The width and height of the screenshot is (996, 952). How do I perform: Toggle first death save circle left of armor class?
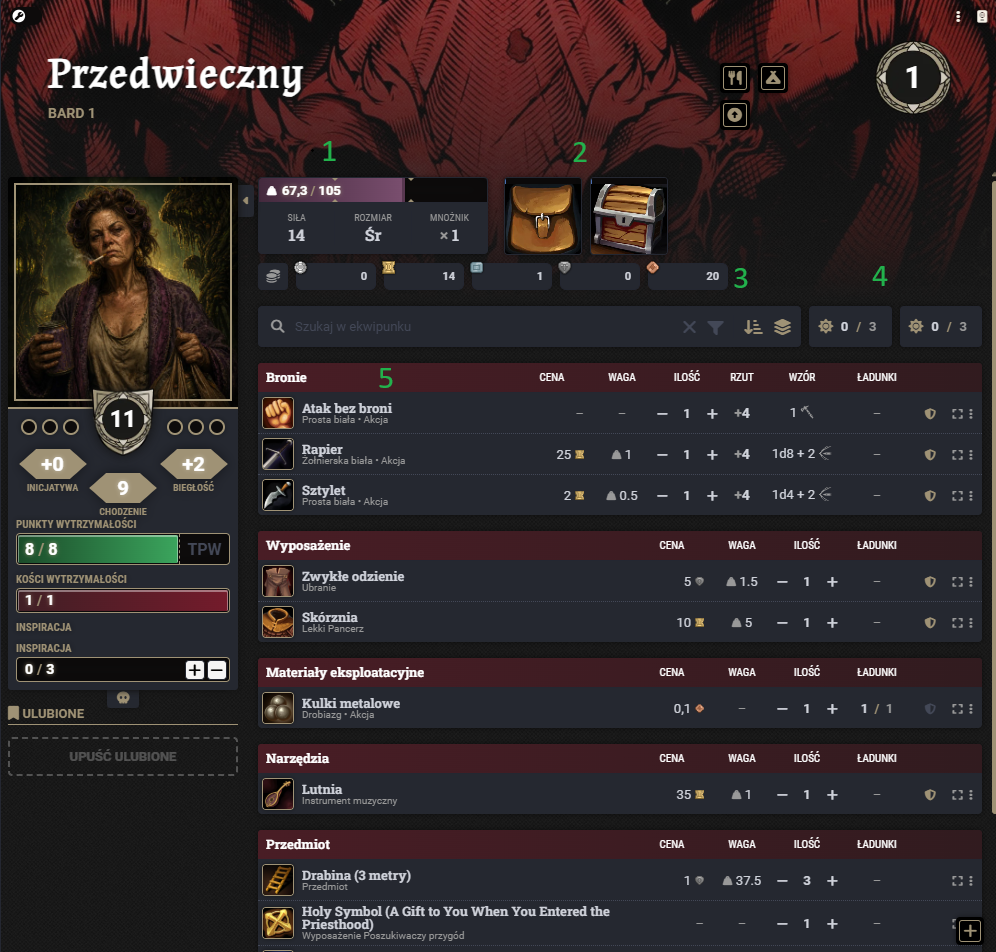click(x=29, y=427)
